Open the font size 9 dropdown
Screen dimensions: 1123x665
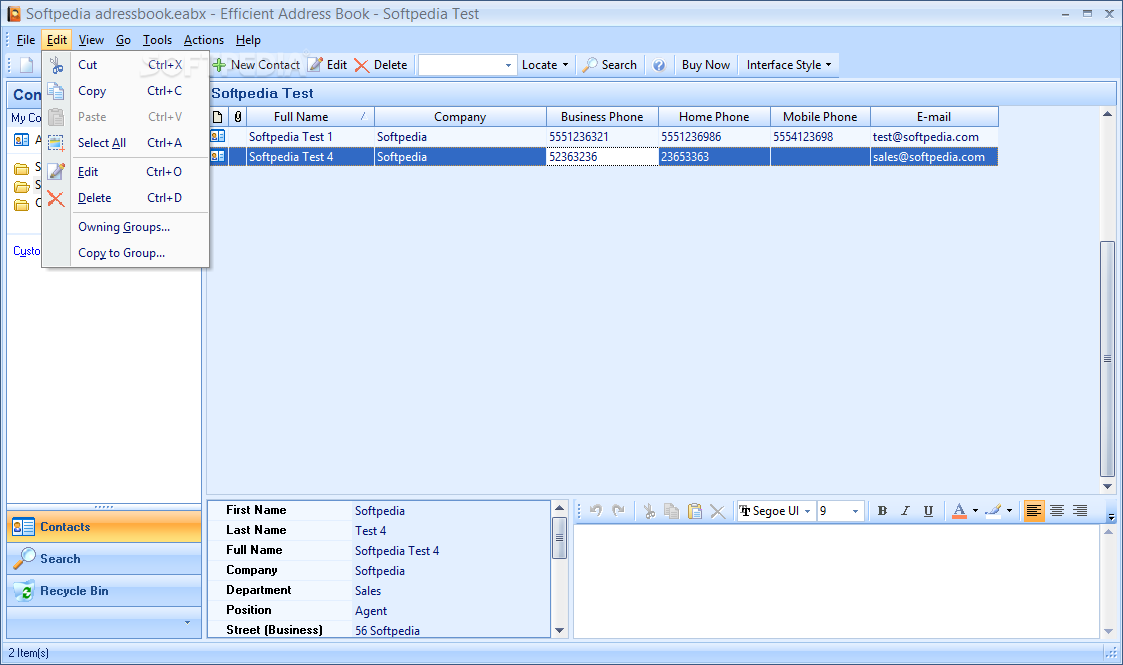pyautogui.click(x=855, y=511)
